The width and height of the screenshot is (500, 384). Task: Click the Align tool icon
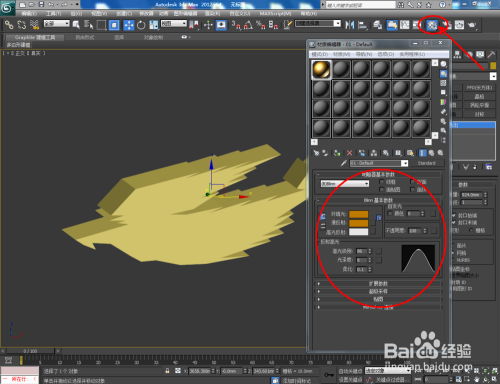point(362,25)
